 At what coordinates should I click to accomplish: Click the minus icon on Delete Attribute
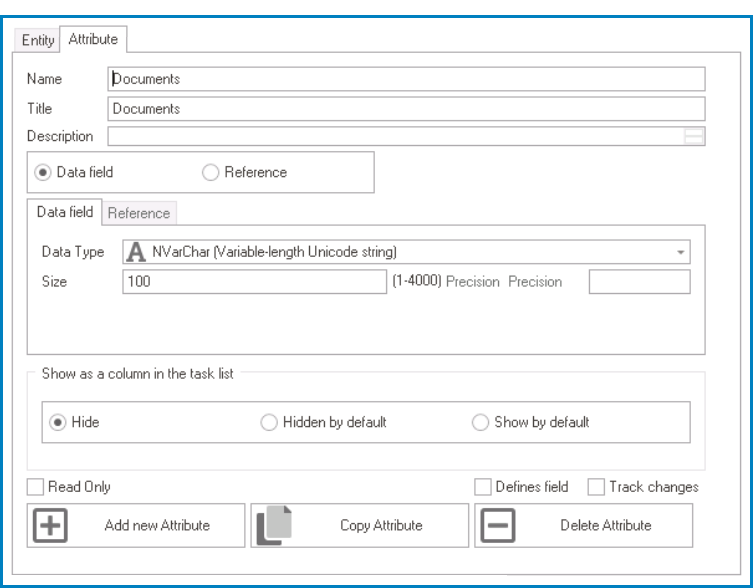(499, 526)
